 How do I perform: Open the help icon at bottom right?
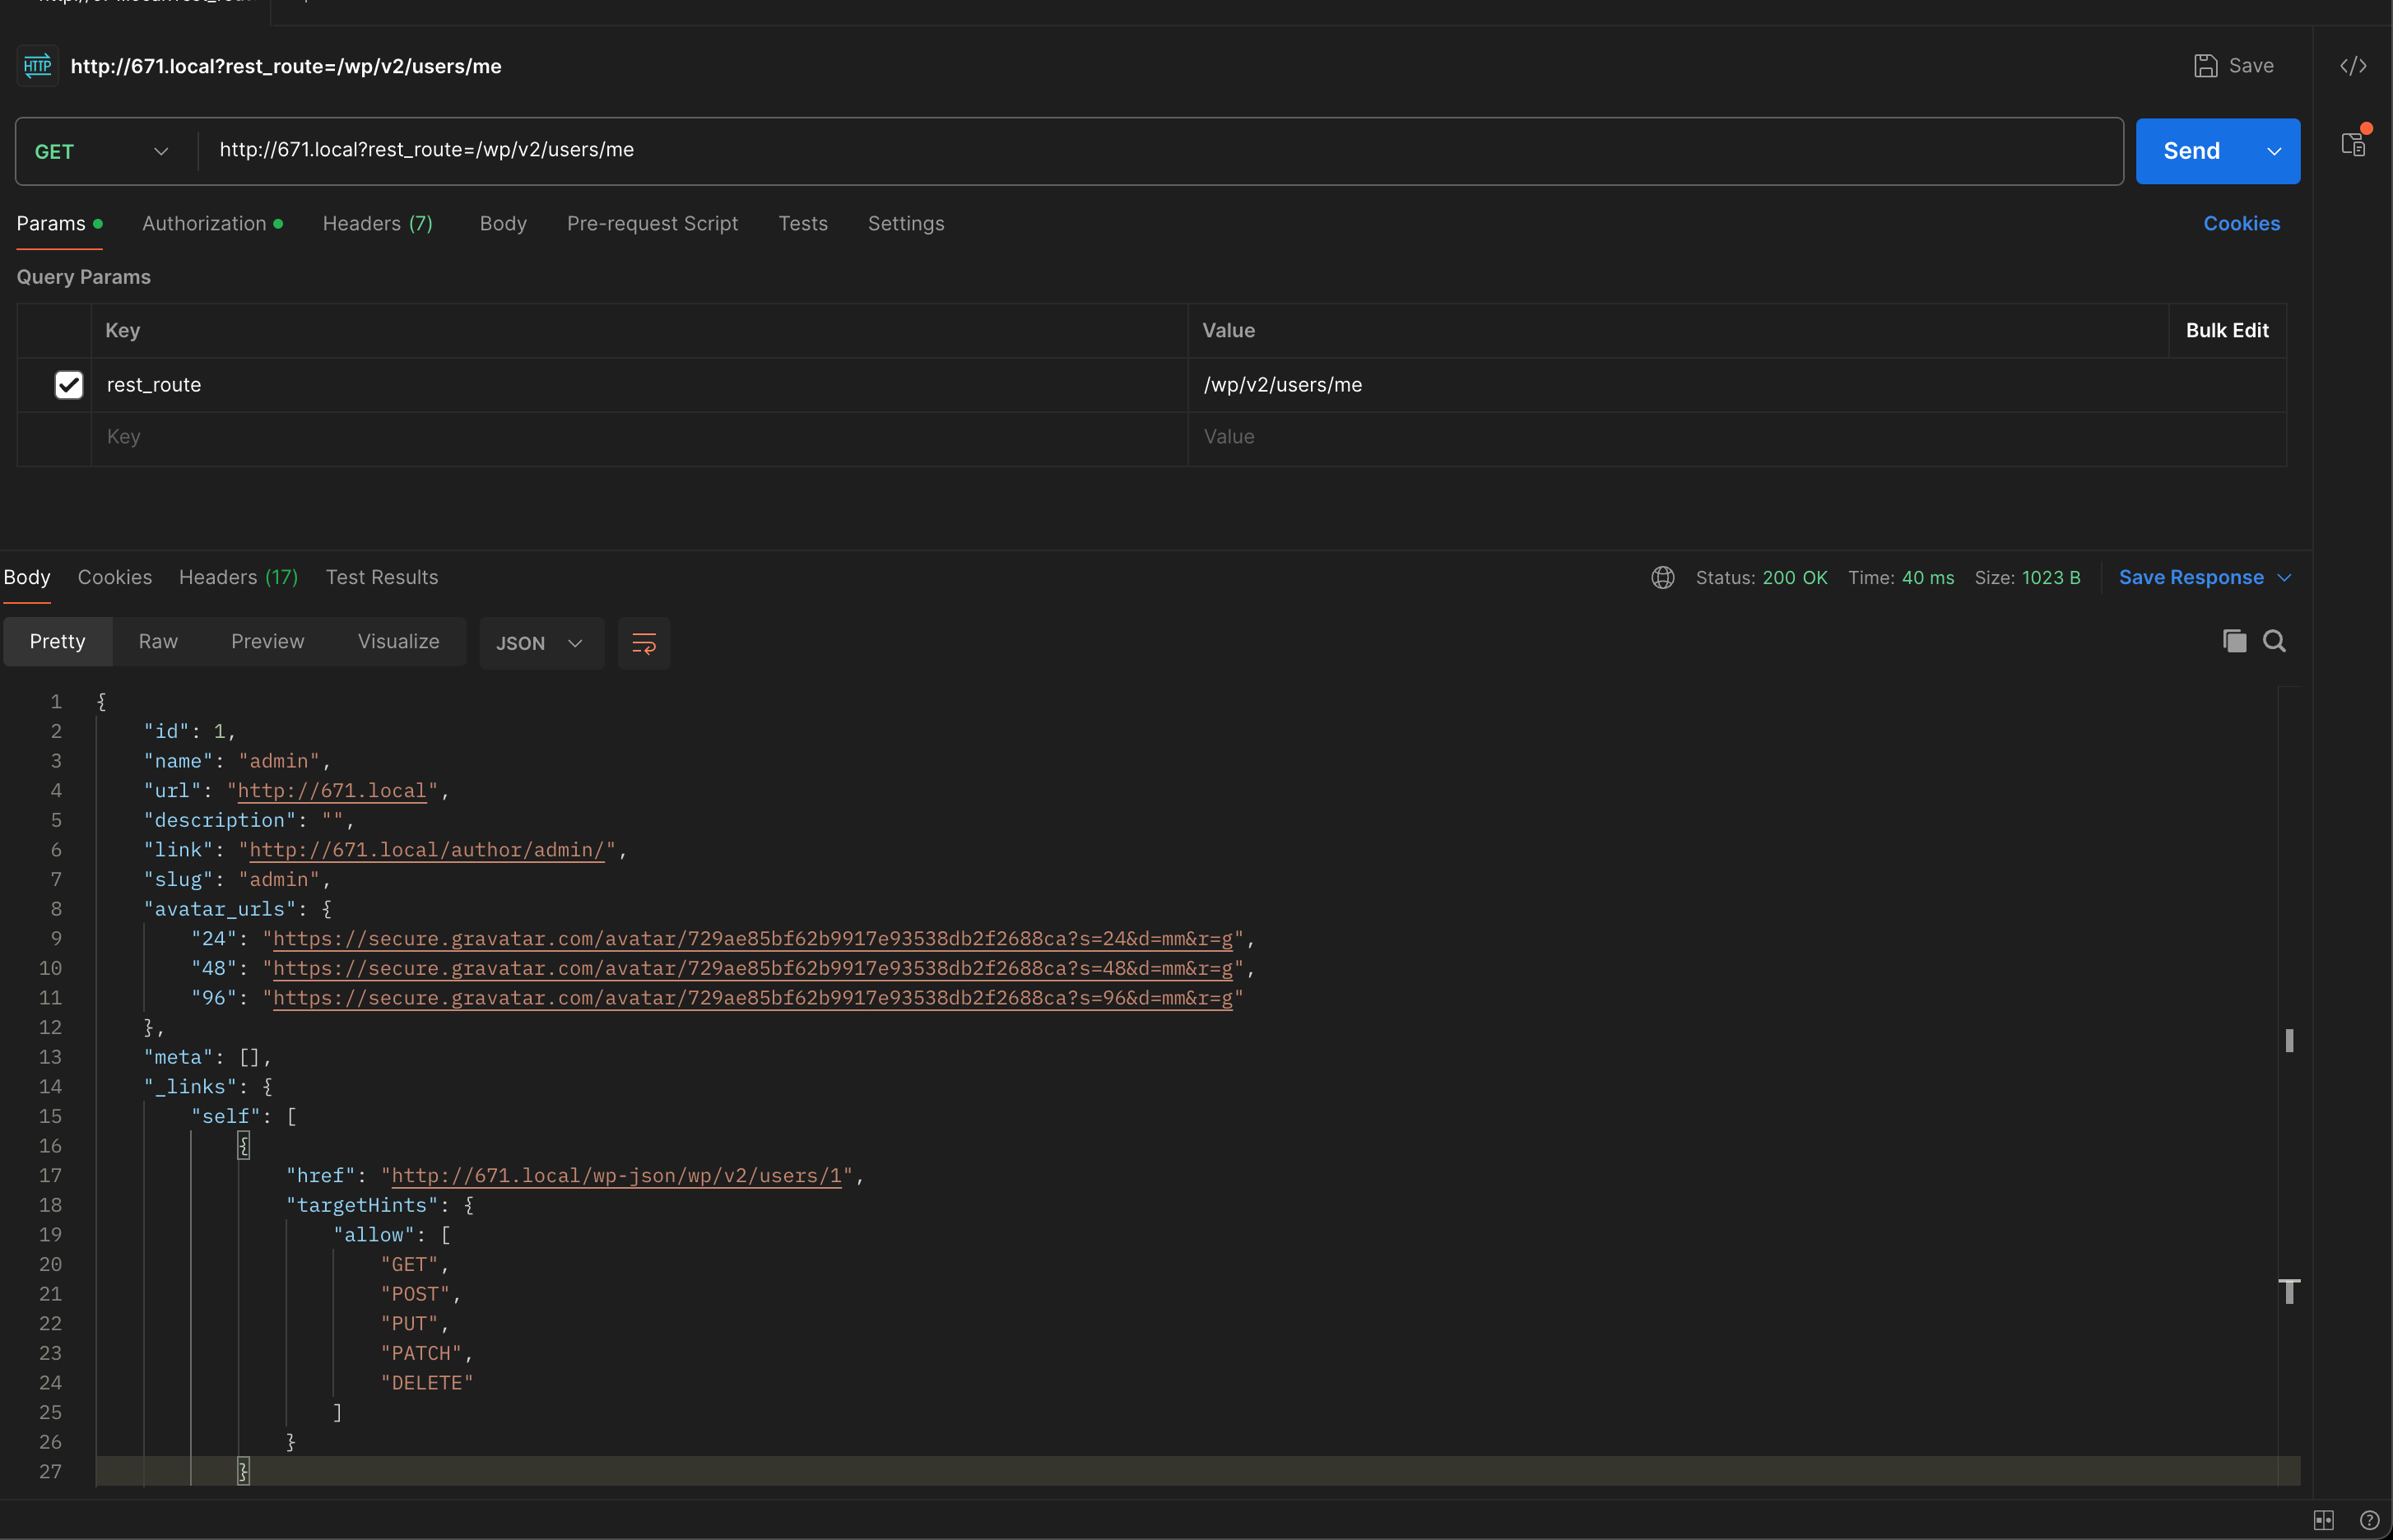tap(2369, 1520)
